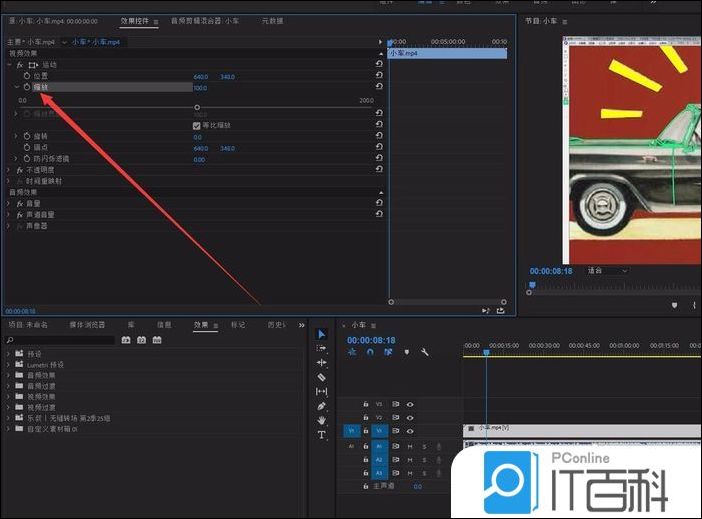Select the Pen tool
Image resolution: width=702 pixels, height=519 pixels.
point(321,406)
